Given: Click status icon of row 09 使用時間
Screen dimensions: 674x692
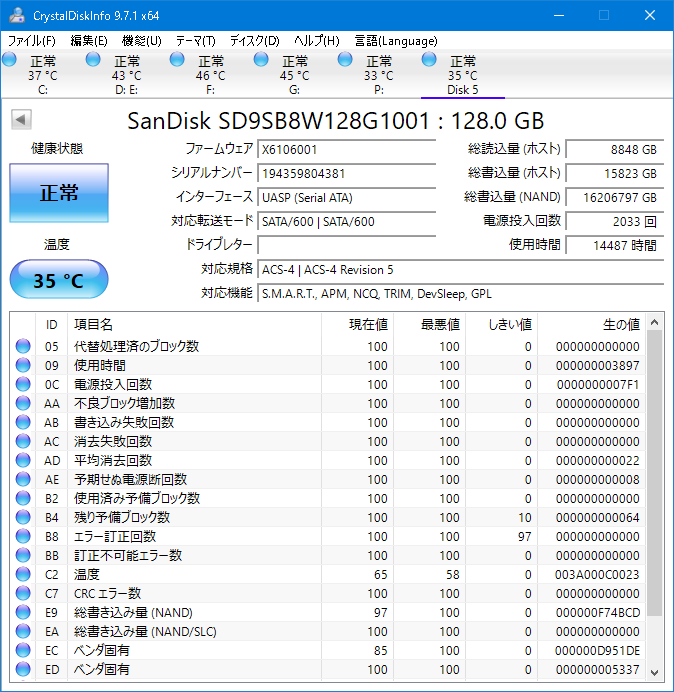Looking at the screenshot, I should point(23,365).
